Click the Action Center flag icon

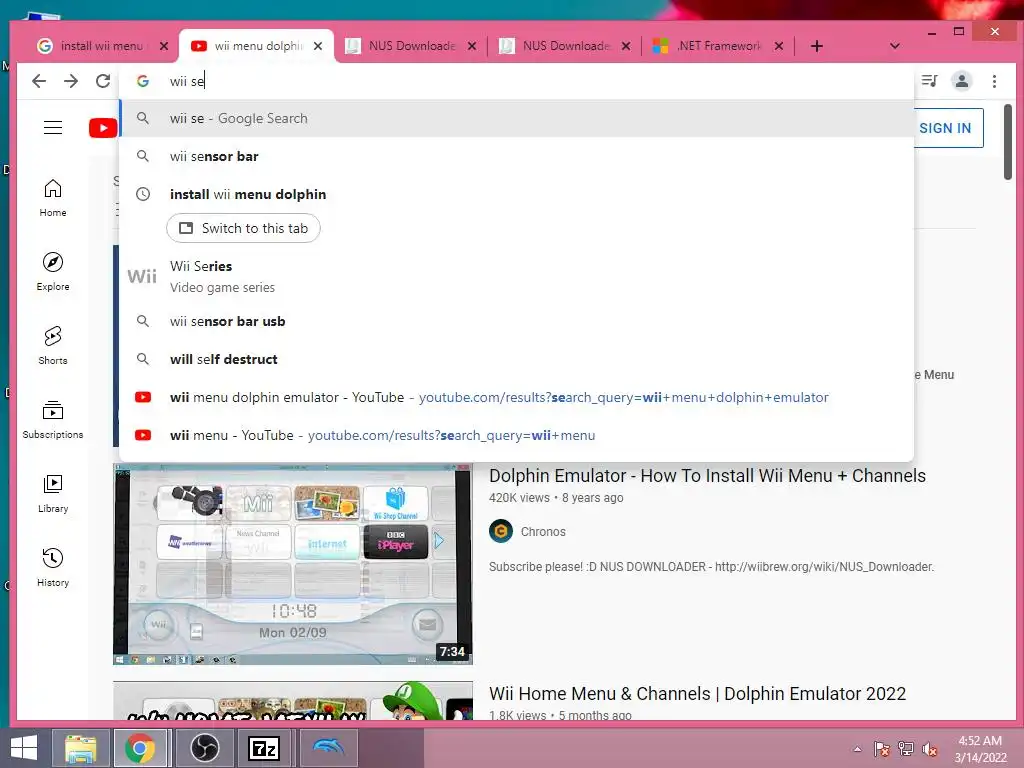(x=881, y=749)
